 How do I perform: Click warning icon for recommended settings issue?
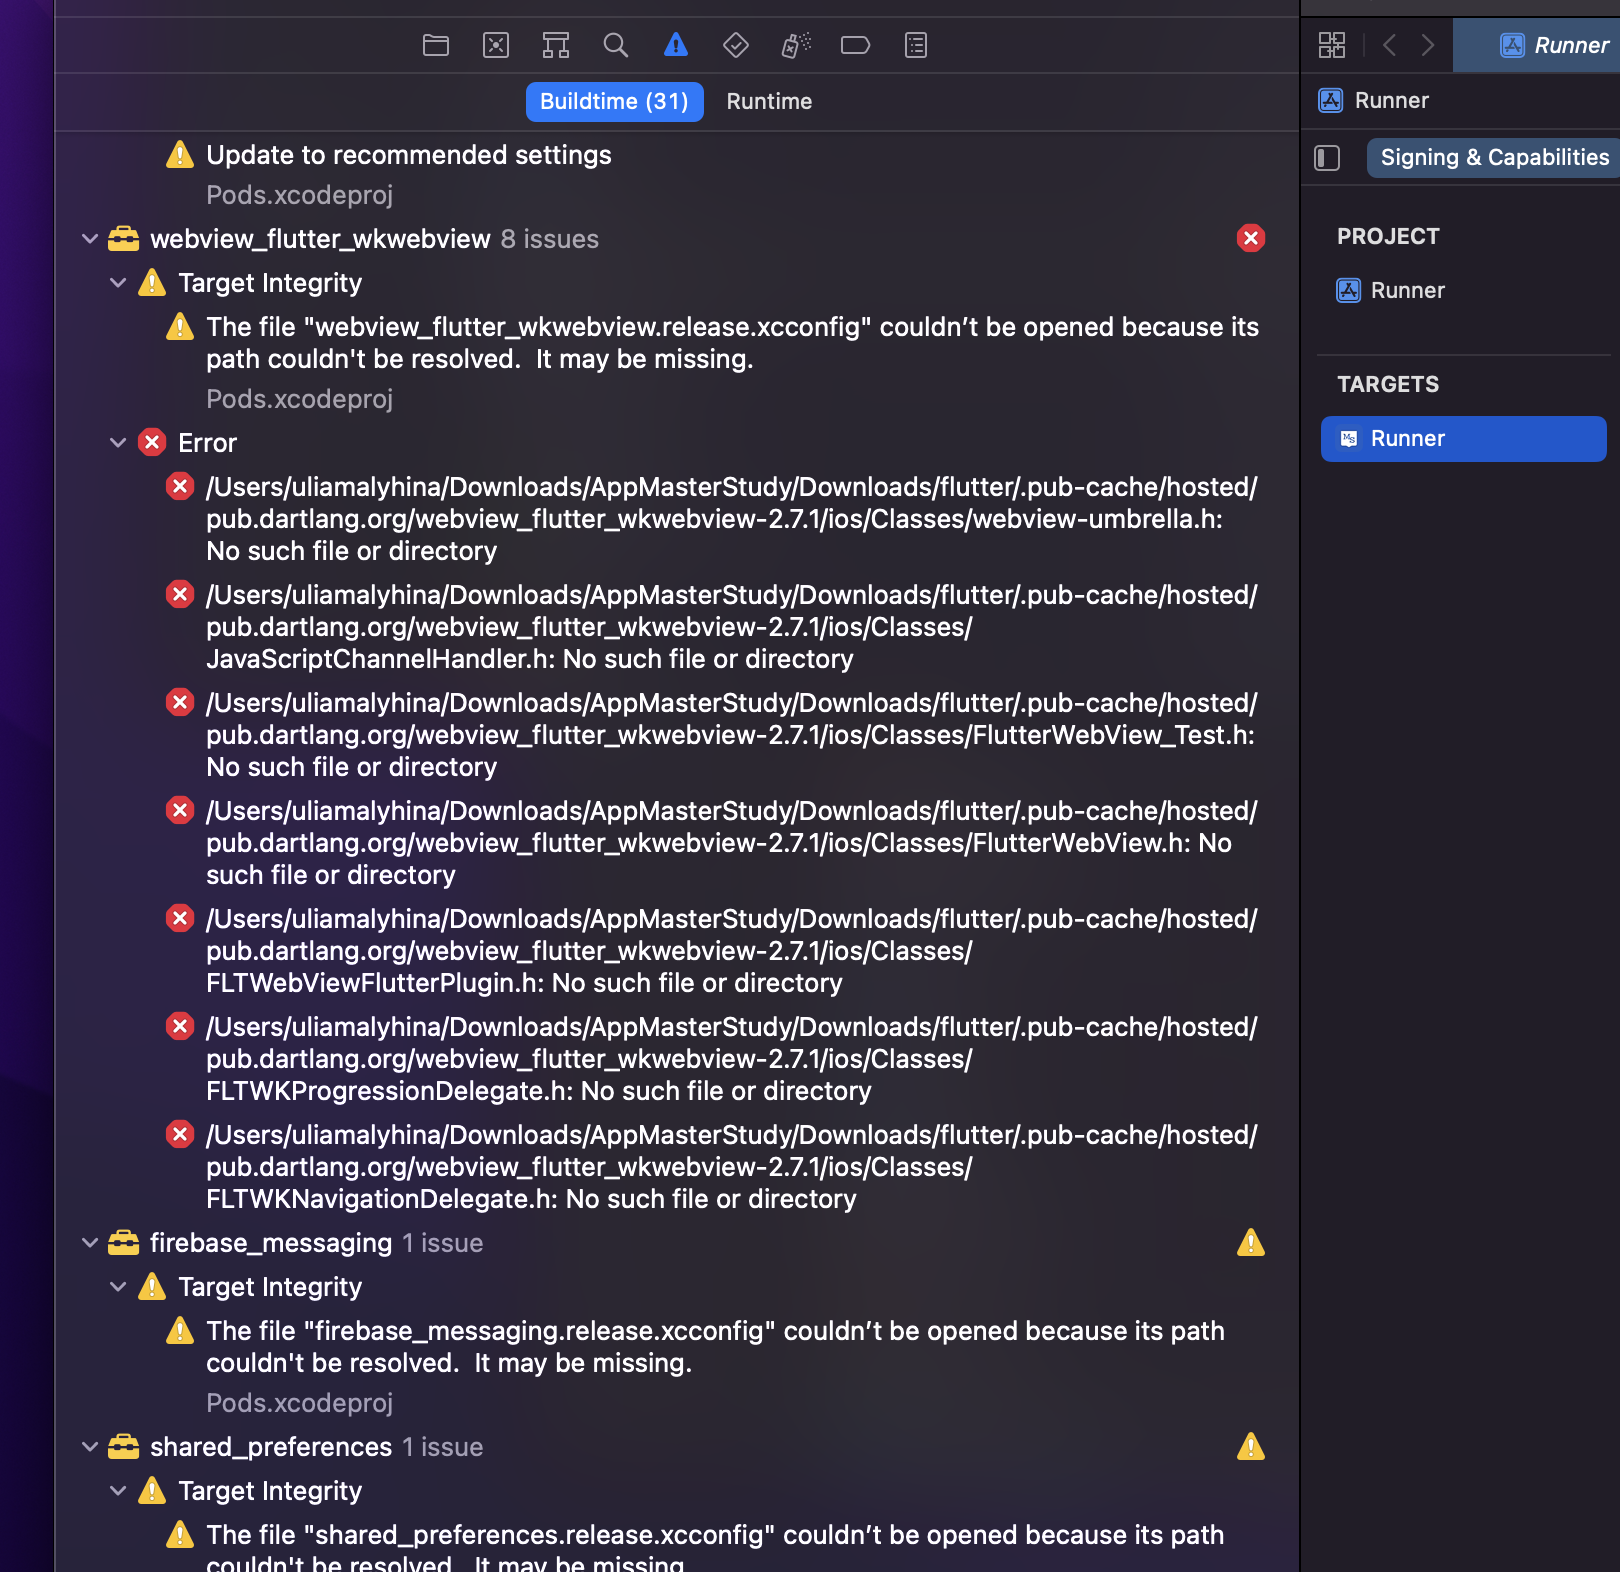(x=180, y=154)
